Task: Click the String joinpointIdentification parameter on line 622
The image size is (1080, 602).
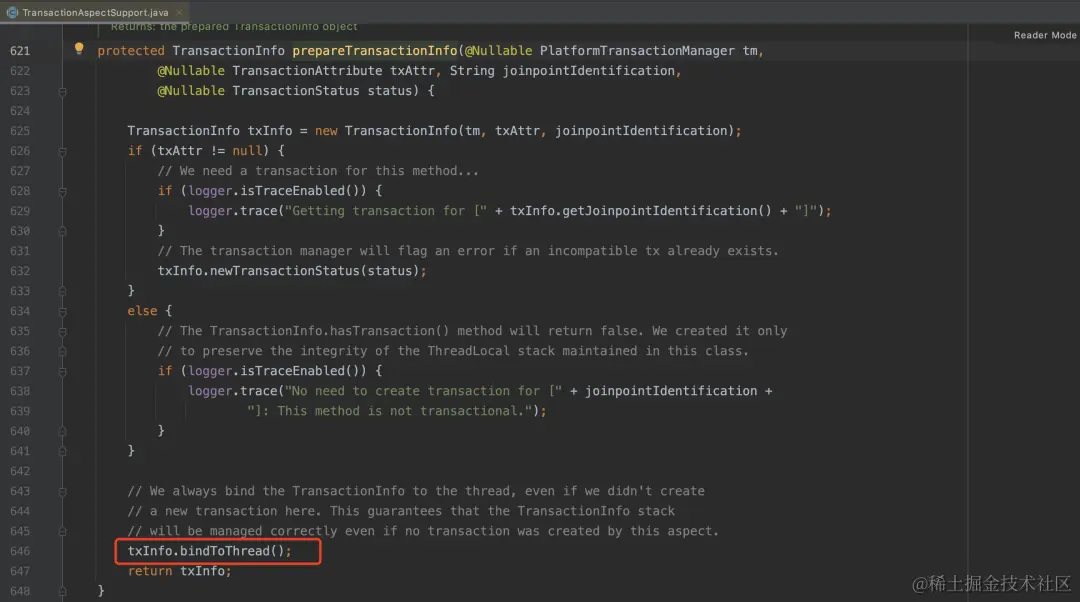Action: pos(563,71)
